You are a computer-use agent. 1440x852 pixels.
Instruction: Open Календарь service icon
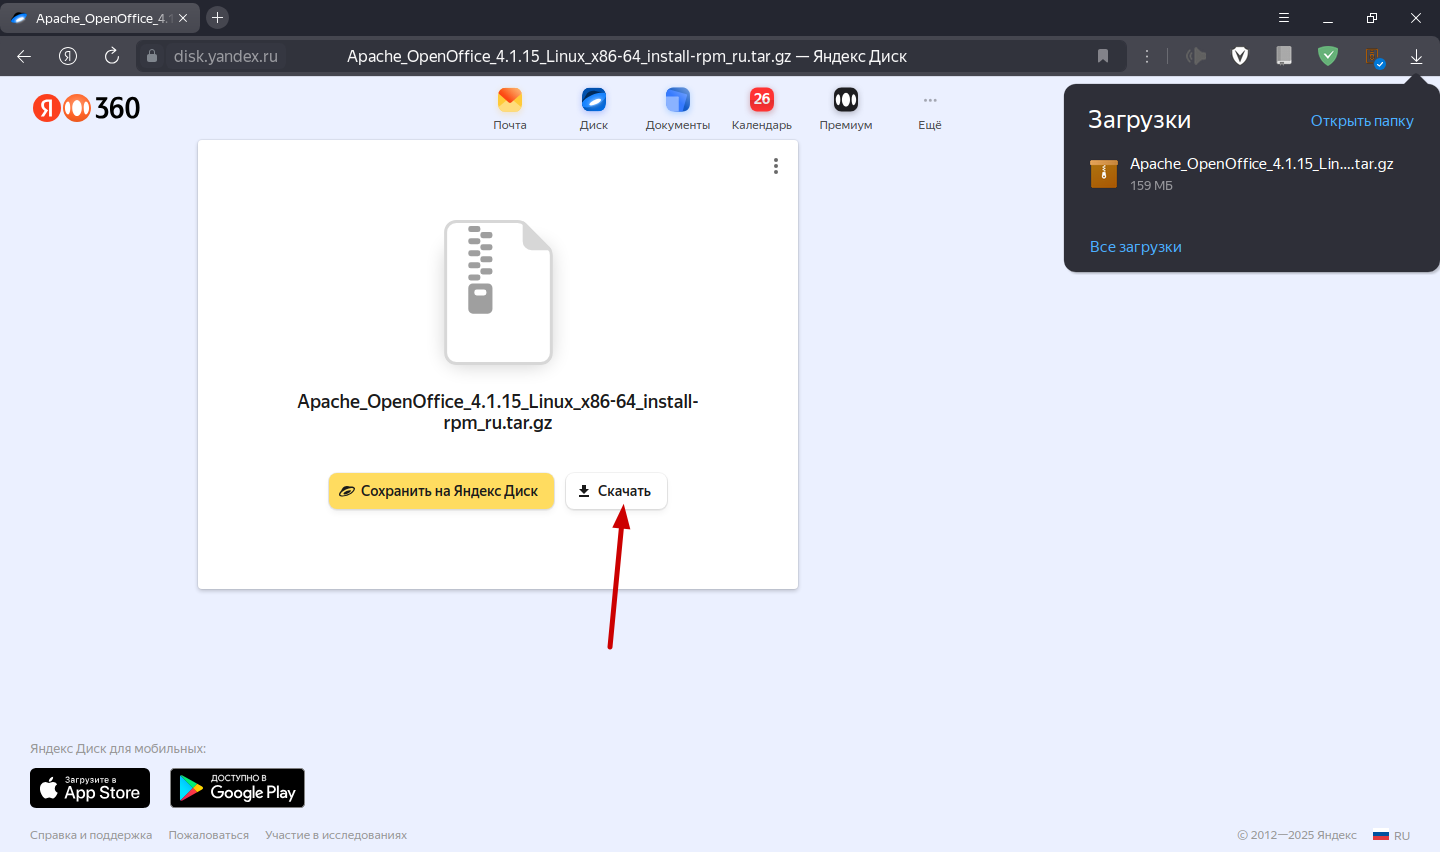762,108
